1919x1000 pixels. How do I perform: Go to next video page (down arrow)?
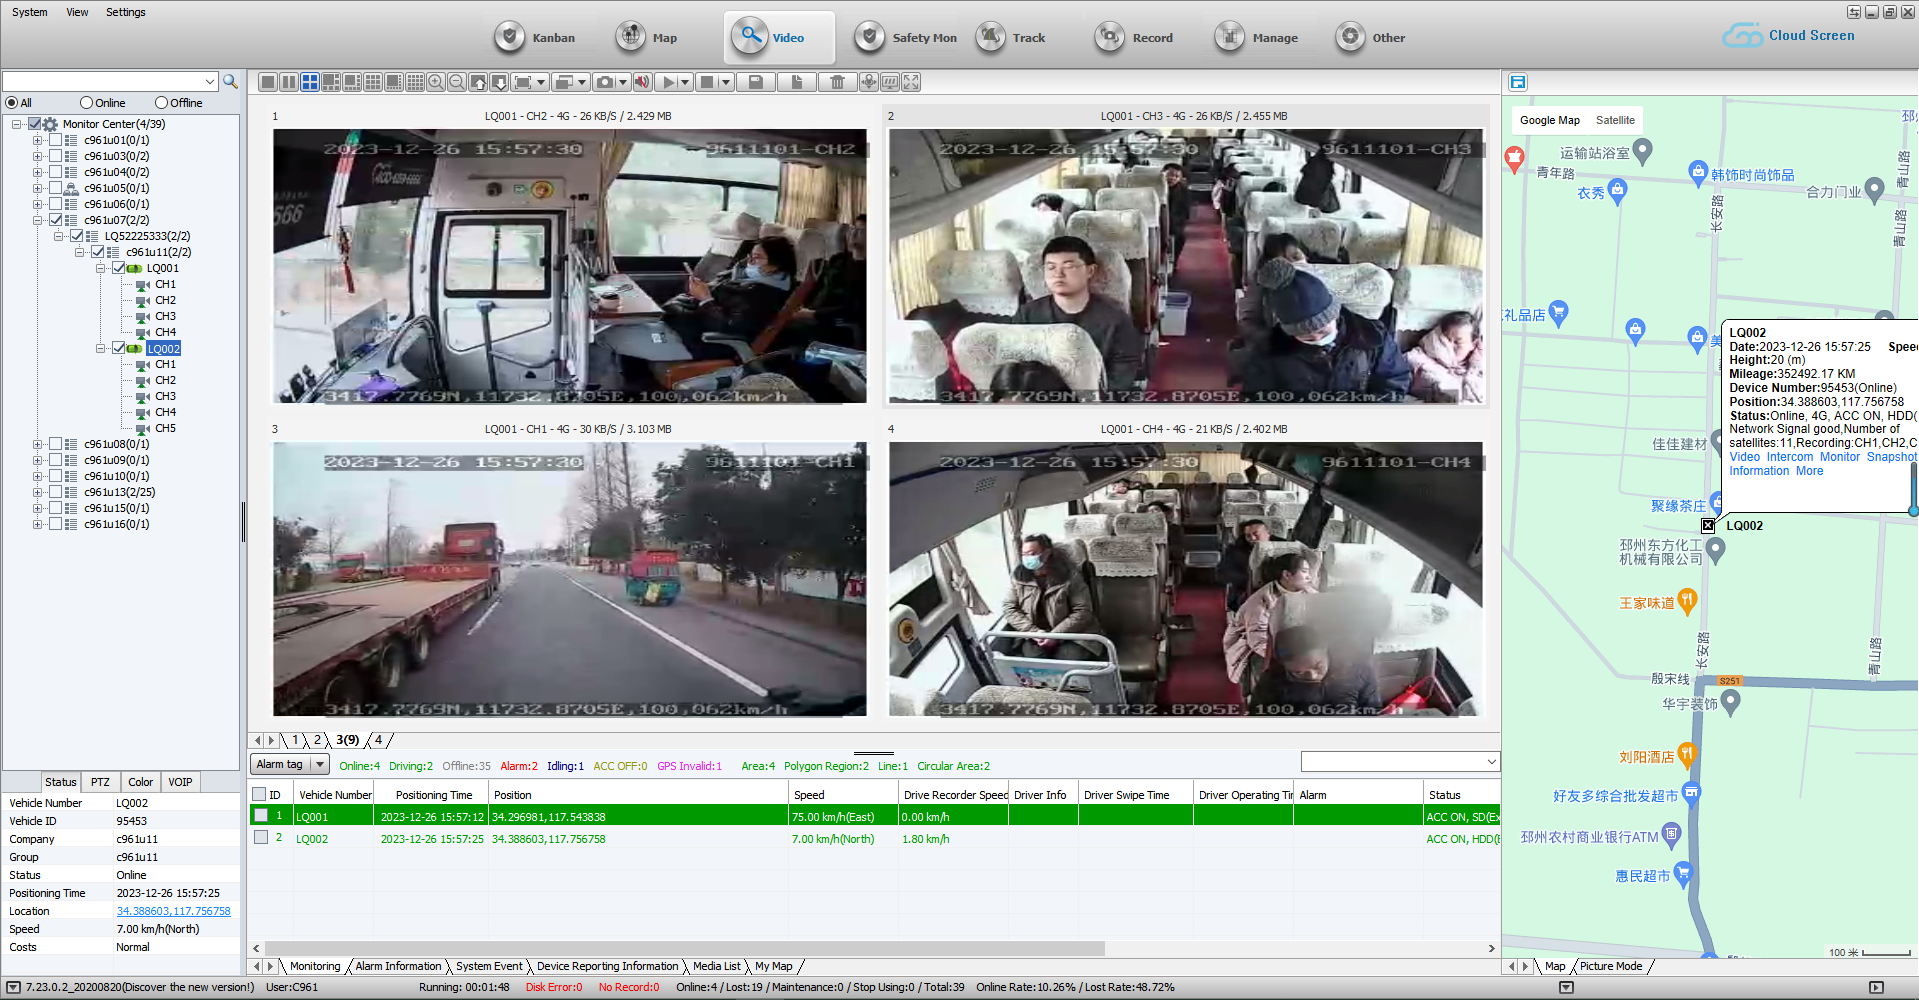(499, 82)
